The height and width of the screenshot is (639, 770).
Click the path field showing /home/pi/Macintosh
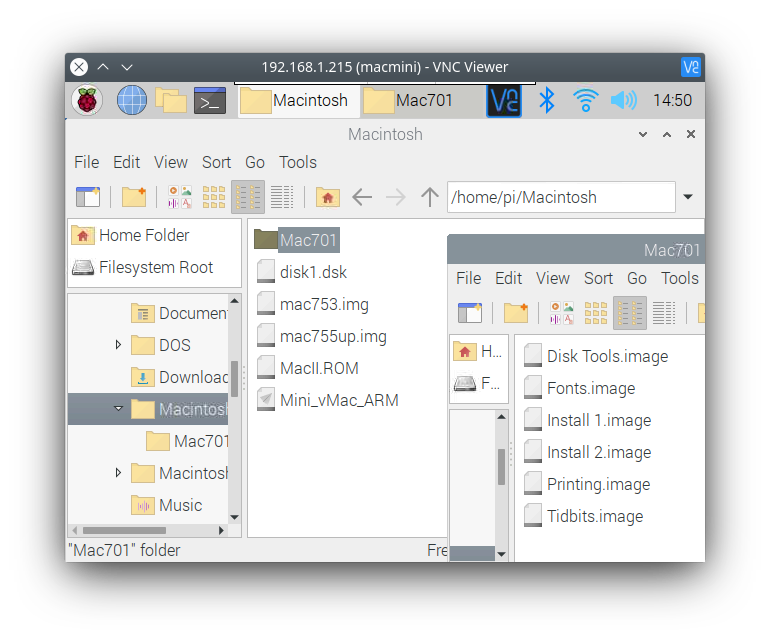(560, 197)
